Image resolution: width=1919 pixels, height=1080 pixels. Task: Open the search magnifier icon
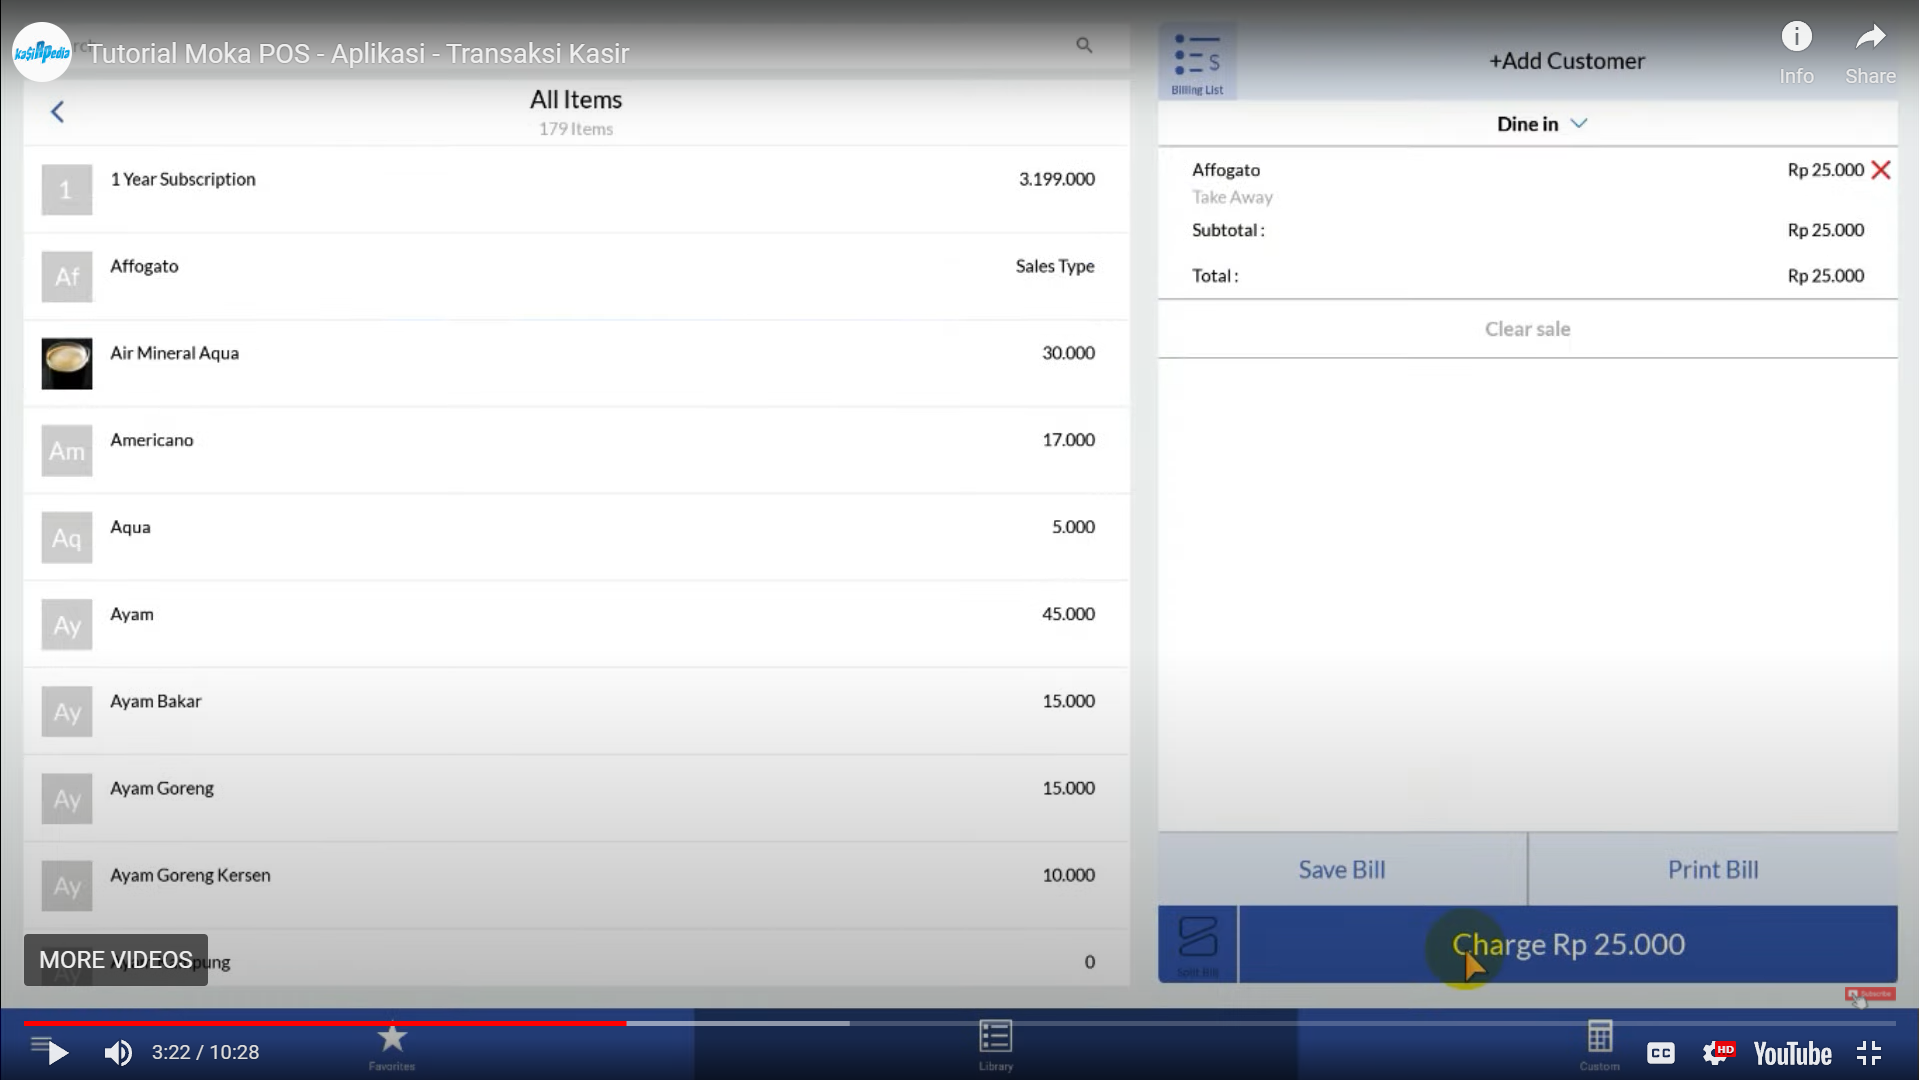(x=1084, y=45)
